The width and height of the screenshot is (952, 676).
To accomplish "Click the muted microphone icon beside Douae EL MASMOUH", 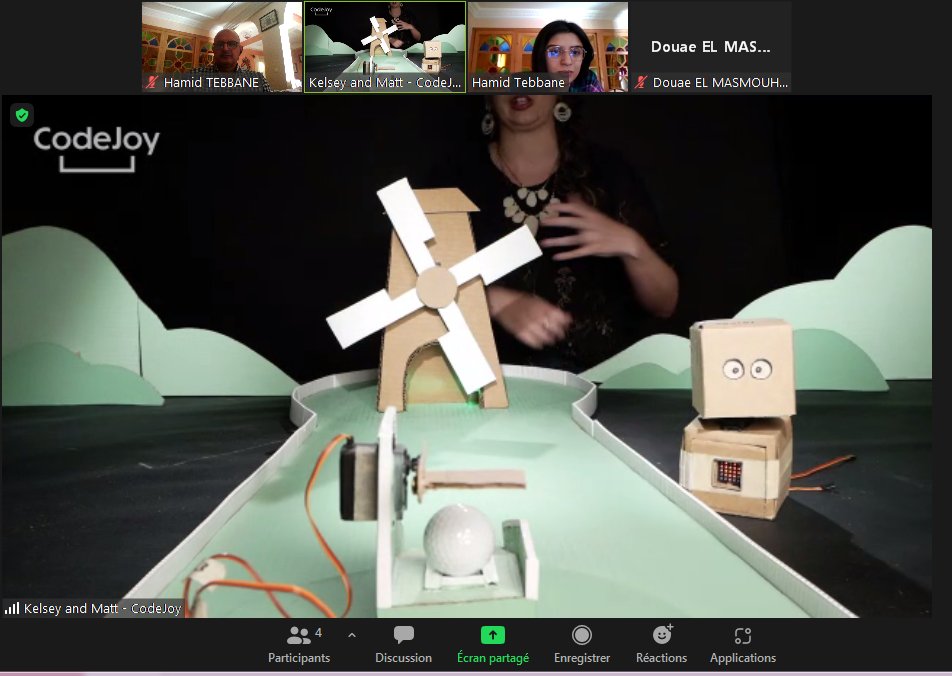I will point(641,82).
